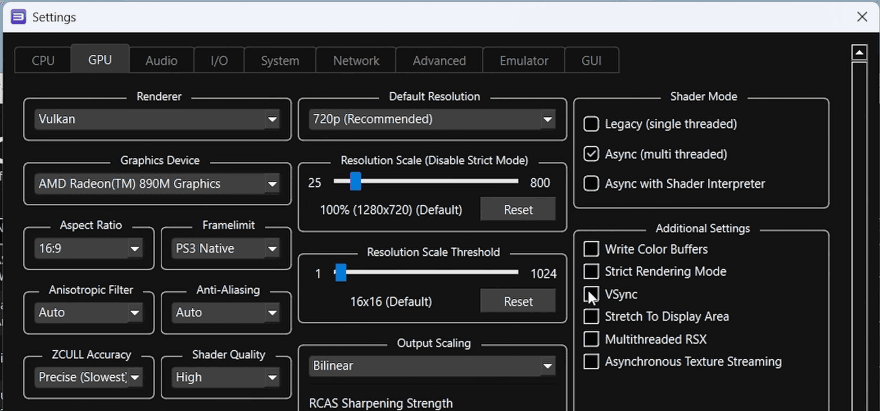Click the 16x16 (Default) threshold text
880x411 pixels.
tap(391, 302)
